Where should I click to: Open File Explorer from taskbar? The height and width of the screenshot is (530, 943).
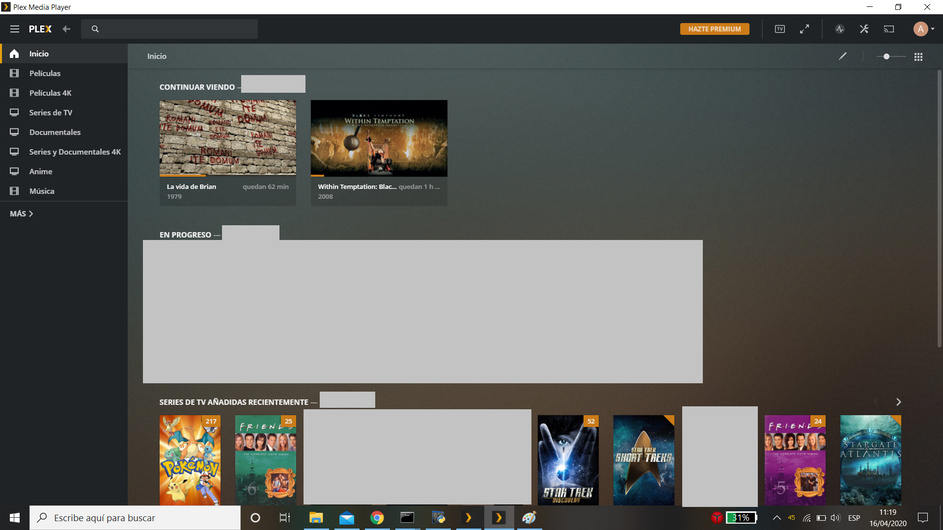[x=316, y=517]
